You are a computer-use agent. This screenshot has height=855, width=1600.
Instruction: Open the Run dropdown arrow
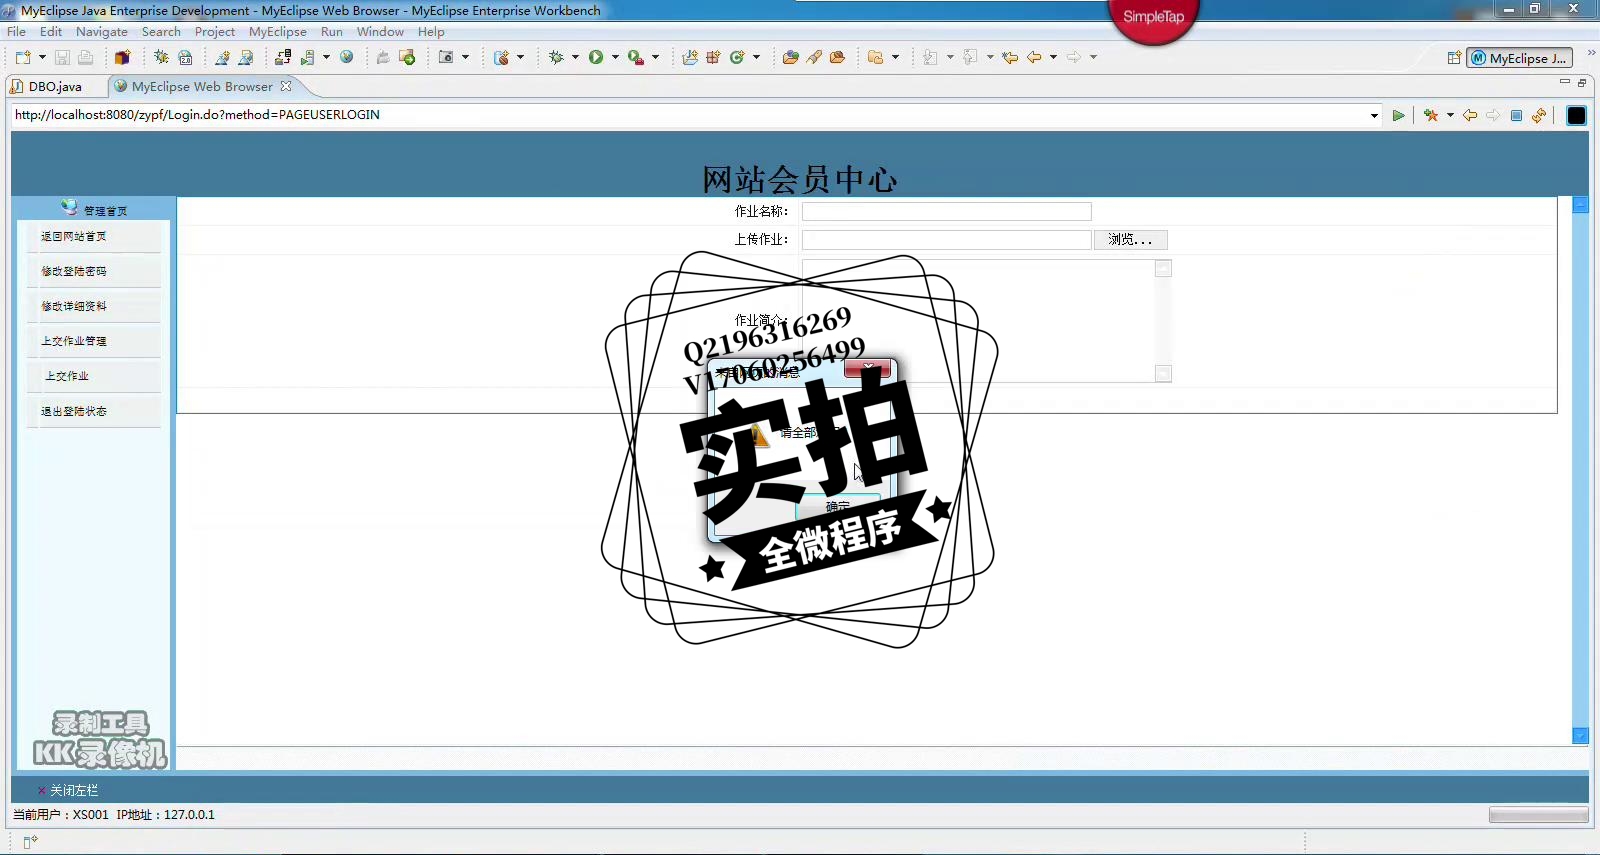(x=615, y=57)
